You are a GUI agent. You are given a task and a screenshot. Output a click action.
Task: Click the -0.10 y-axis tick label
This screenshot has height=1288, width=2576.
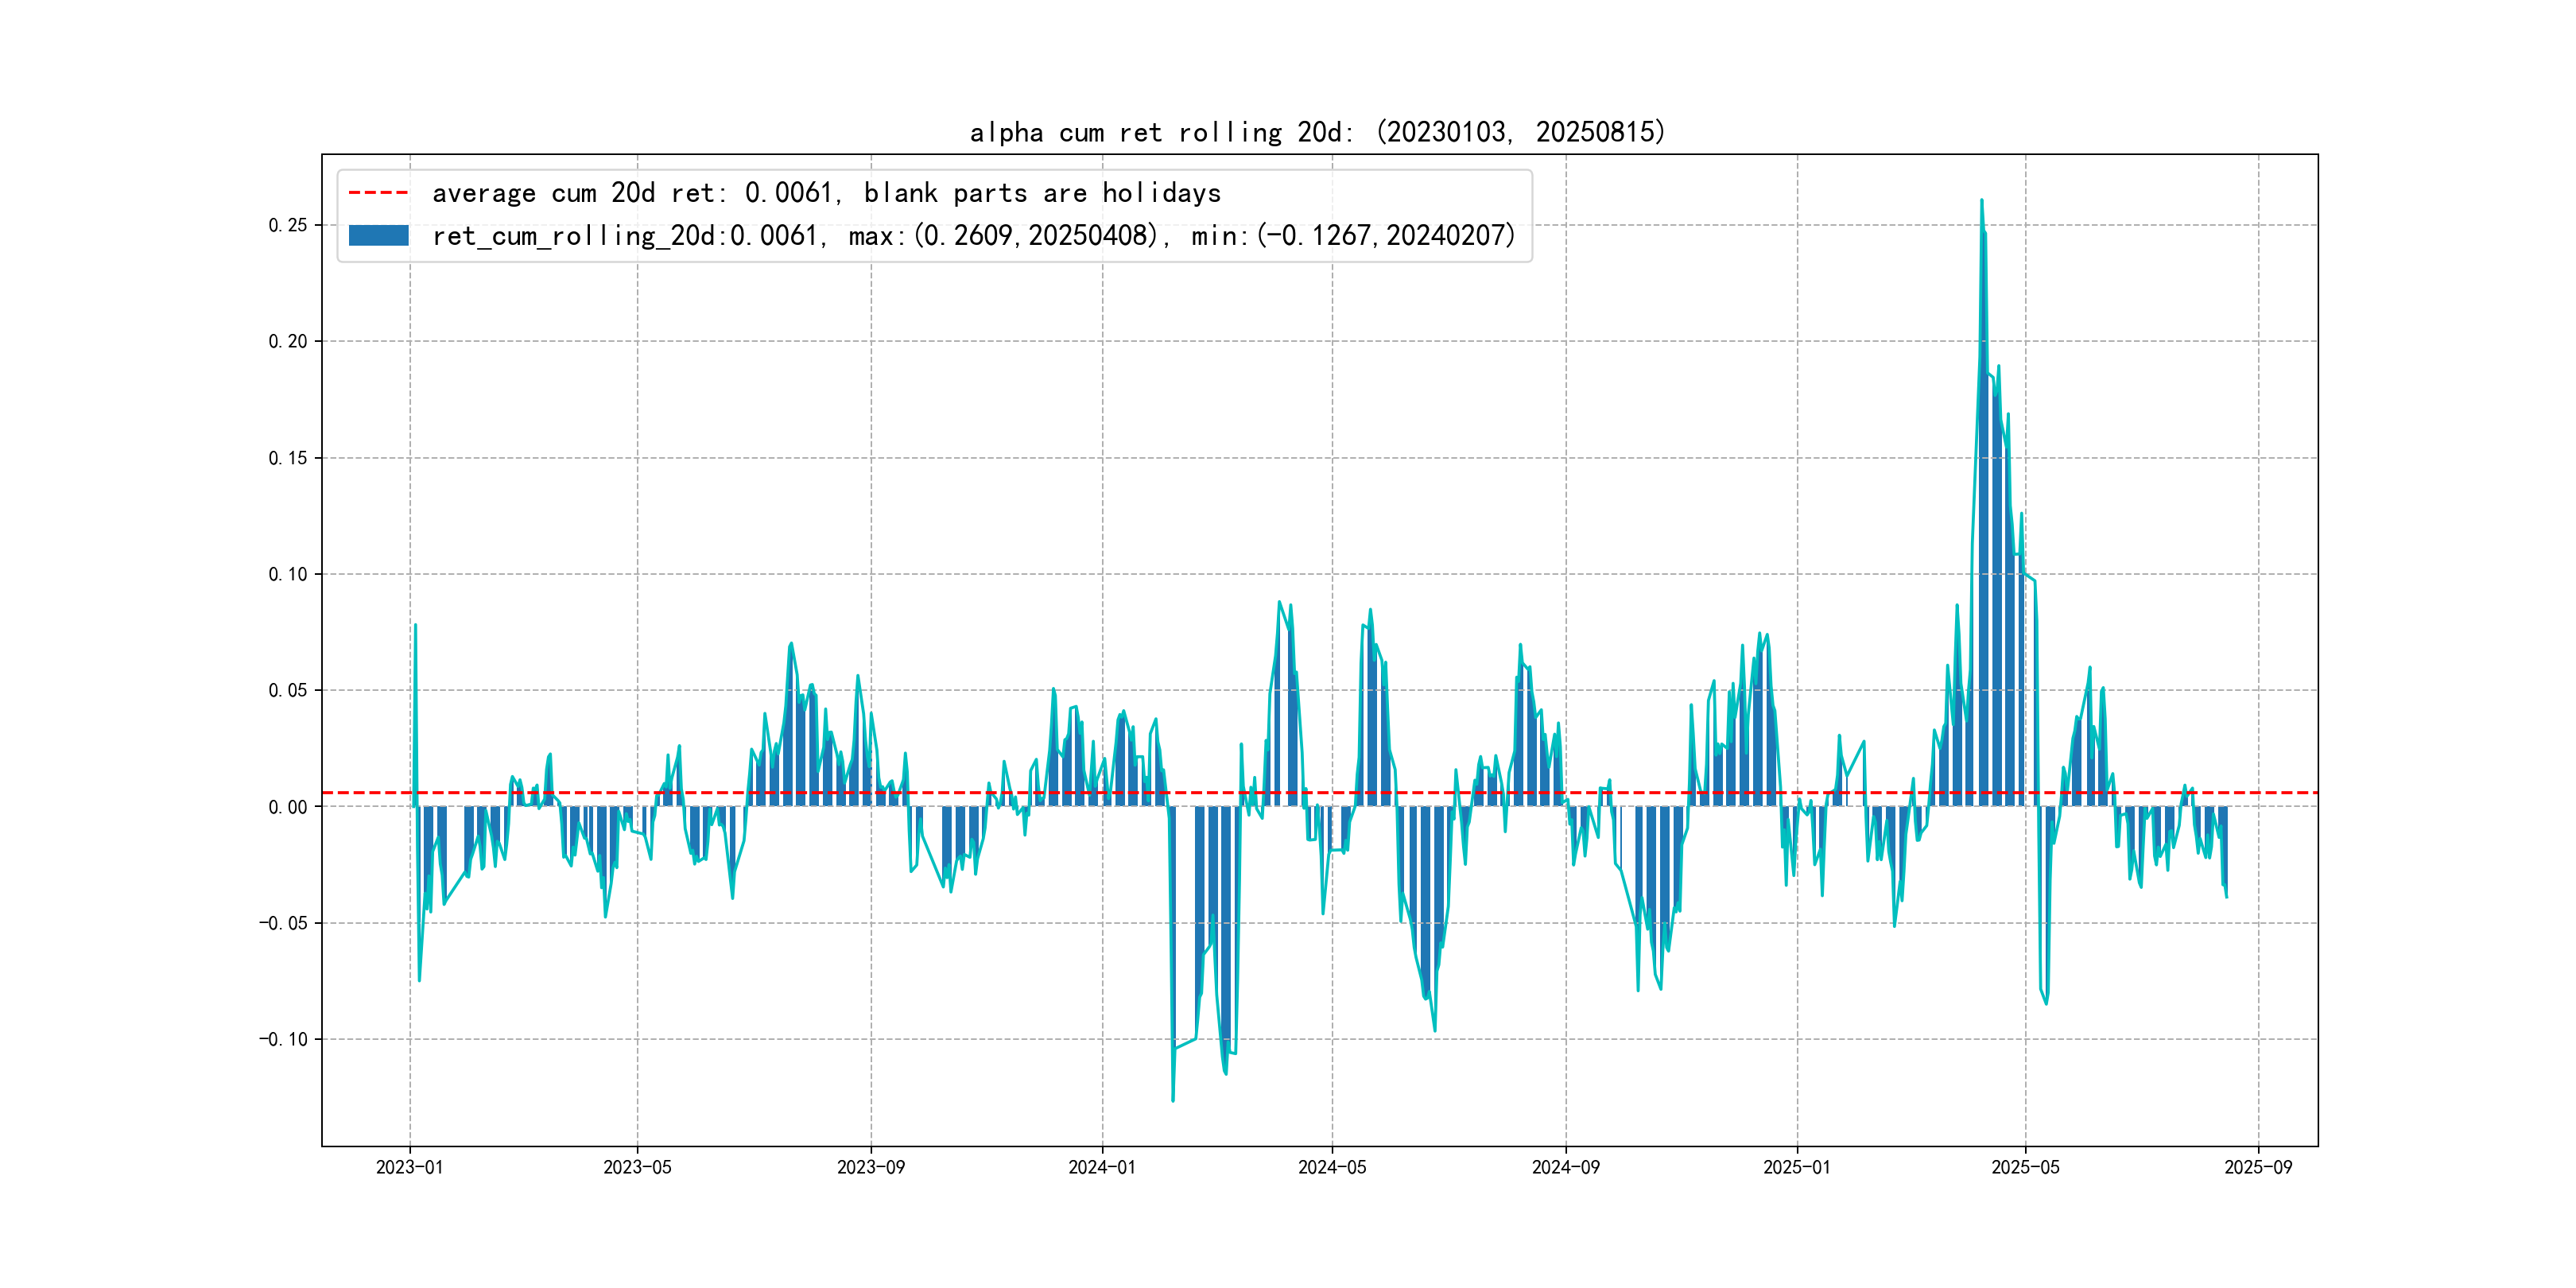click(283, 1039)
